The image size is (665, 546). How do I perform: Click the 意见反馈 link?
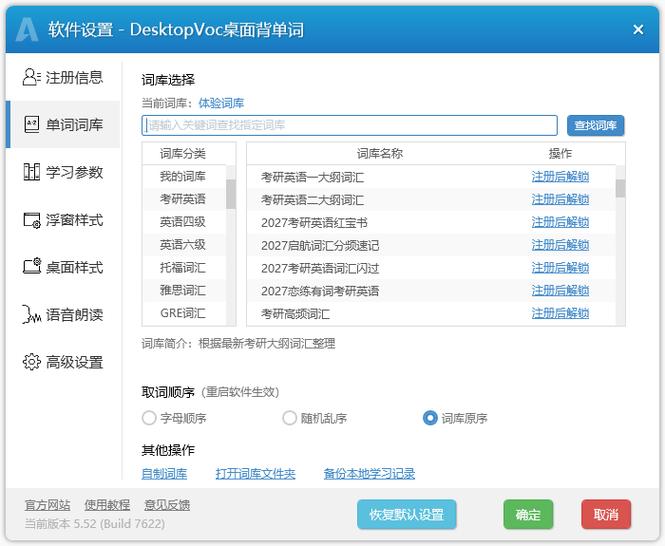(x=167, y=504)
